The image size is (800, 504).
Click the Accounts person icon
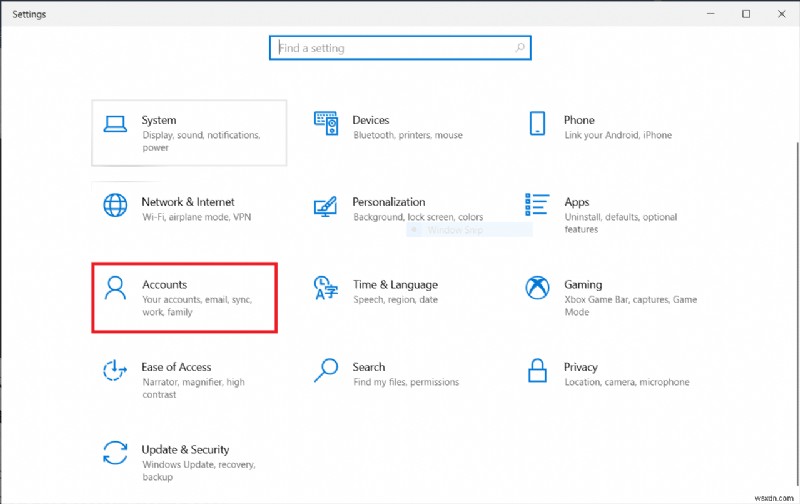116,289
